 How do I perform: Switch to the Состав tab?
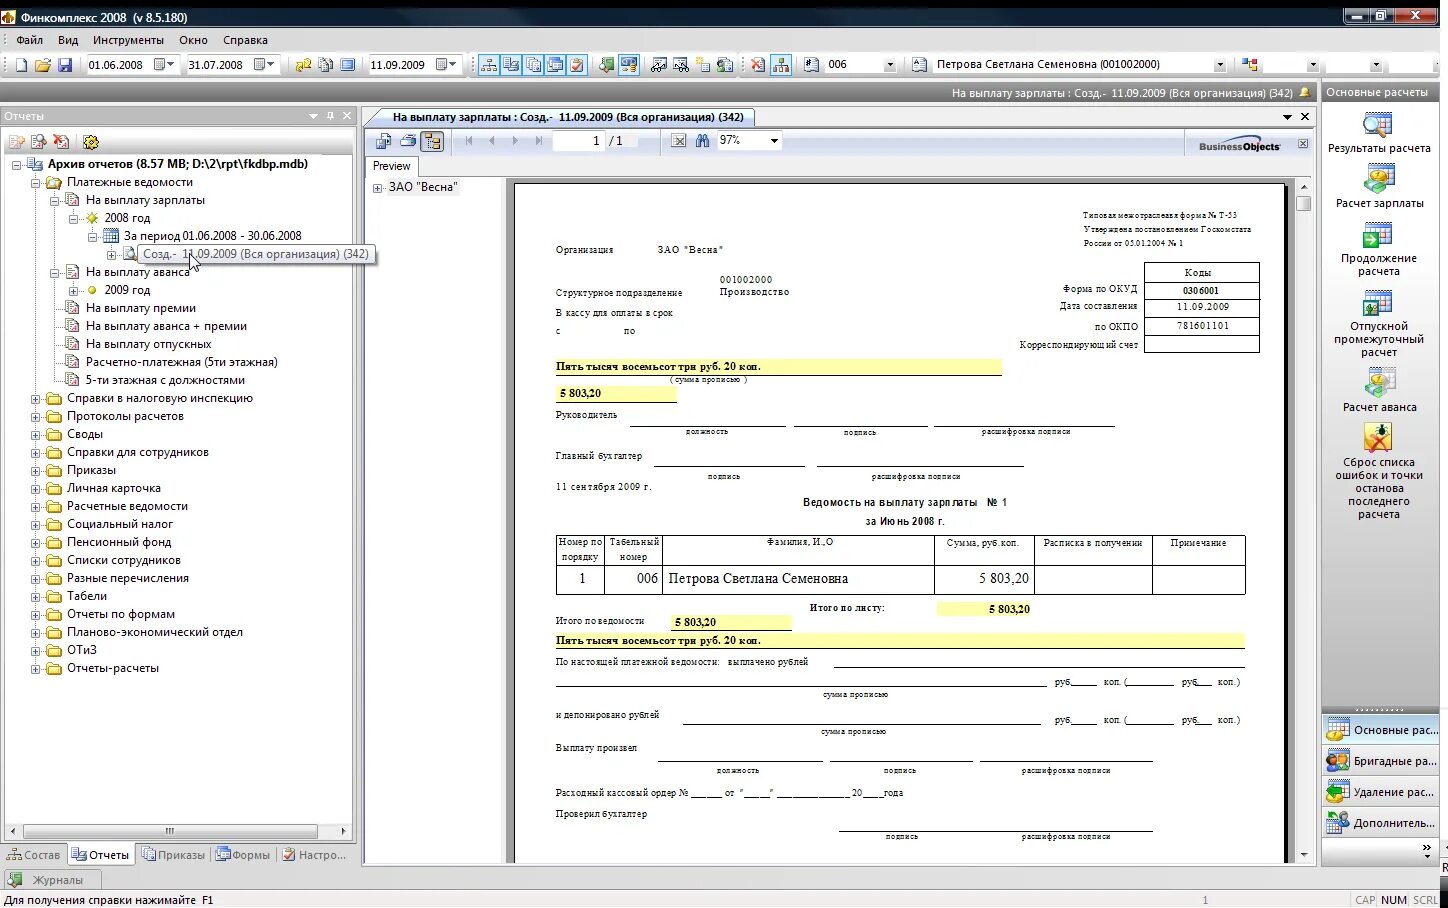[x=33, y=855]
